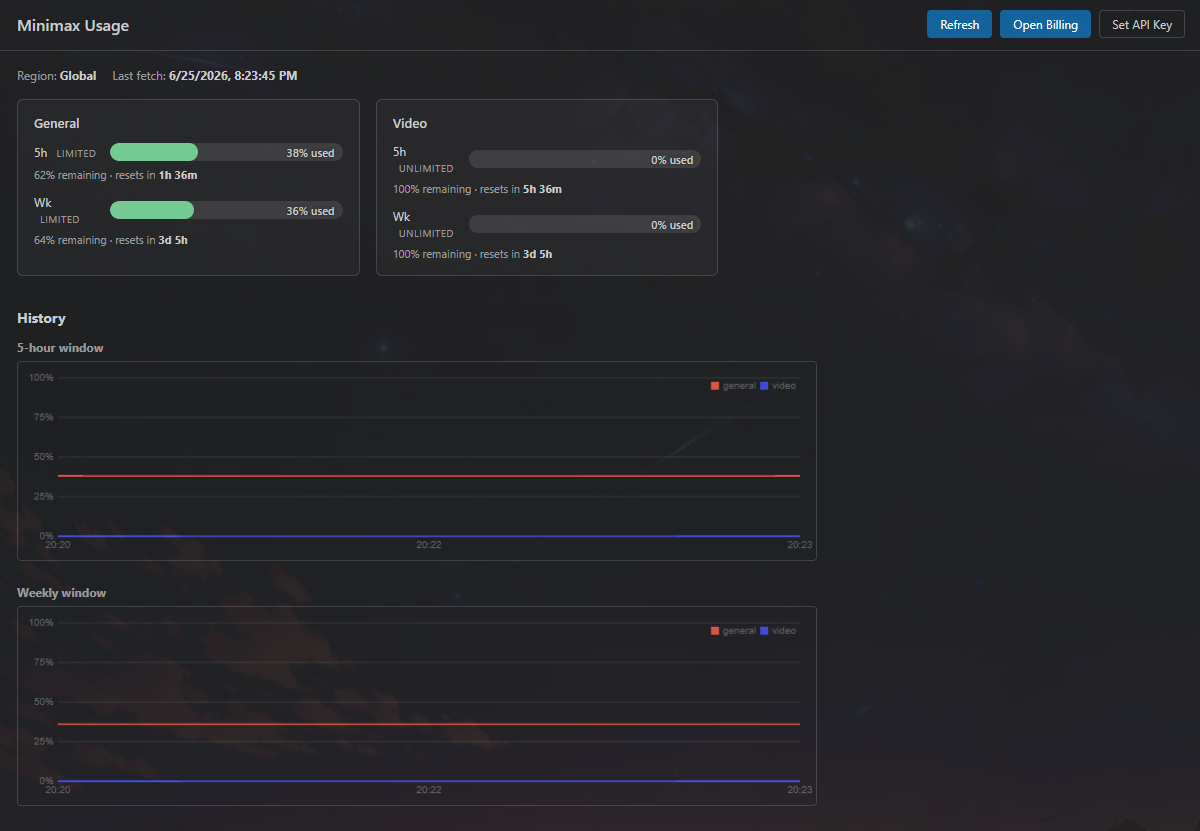Click 20:20 axis label in 5-hour chart

pyautogui.click(x=58, y=545)
